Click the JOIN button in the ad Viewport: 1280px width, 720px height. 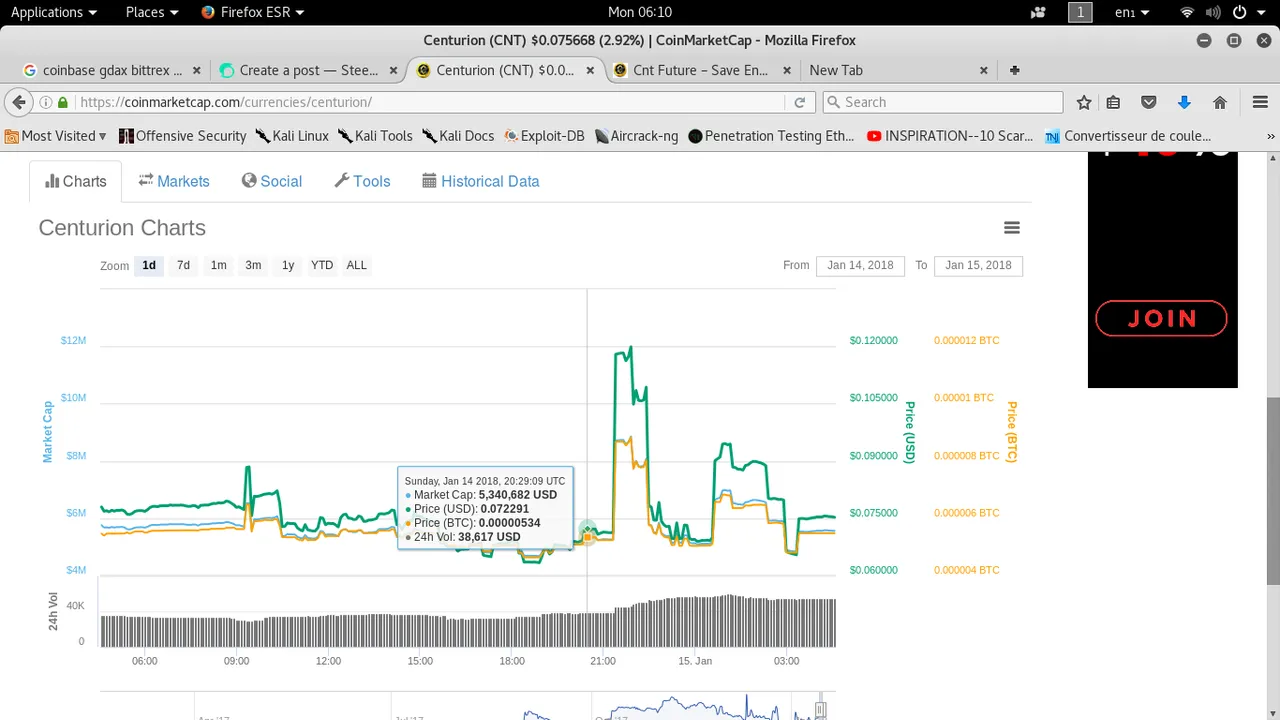1161,318
